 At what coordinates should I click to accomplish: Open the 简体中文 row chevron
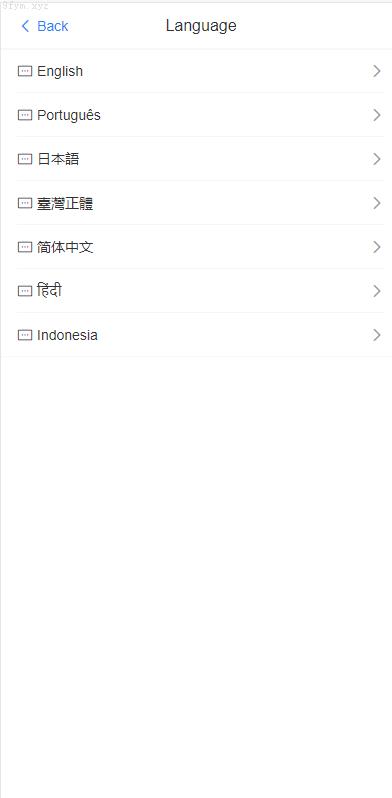coord(377,247)
